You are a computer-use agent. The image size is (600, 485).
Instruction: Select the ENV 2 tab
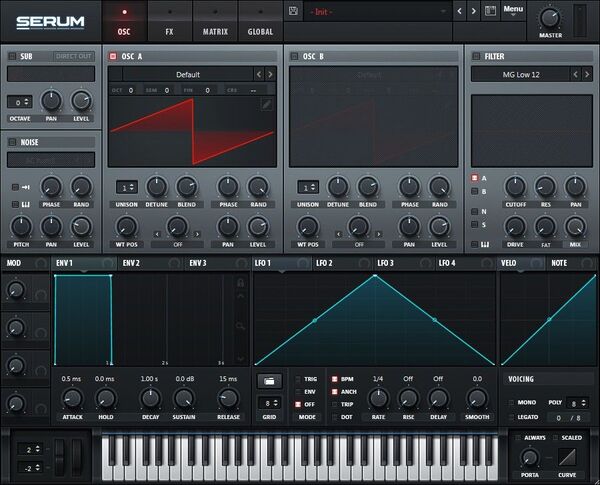(x=150, y=263)
